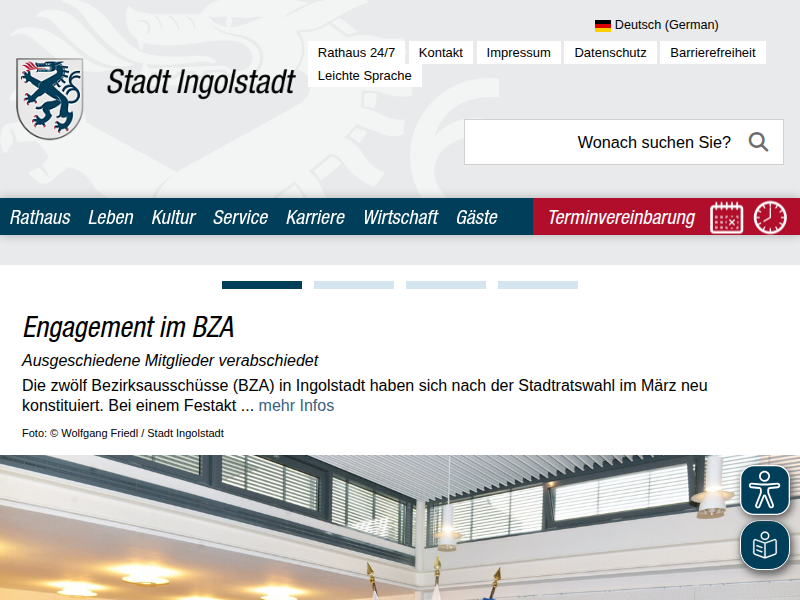800x600 pixels.
Task: Open Rathaus 24/7 link
Action: 356,53
